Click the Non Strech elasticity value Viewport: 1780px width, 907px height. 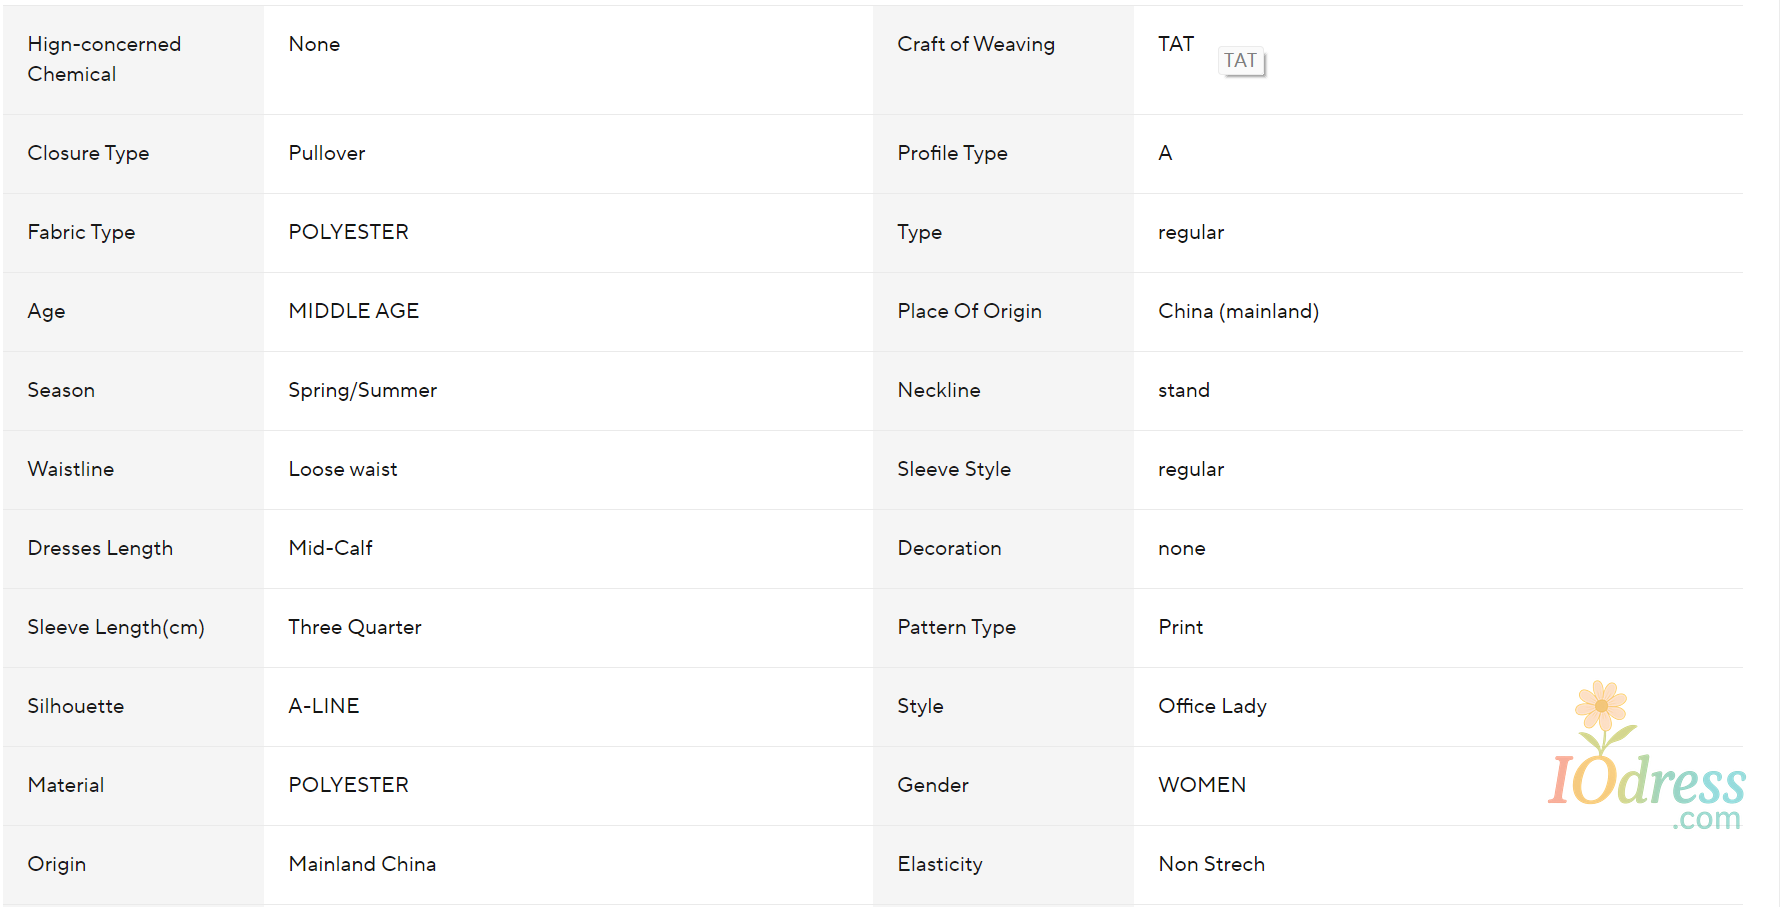pos(1211,864)
